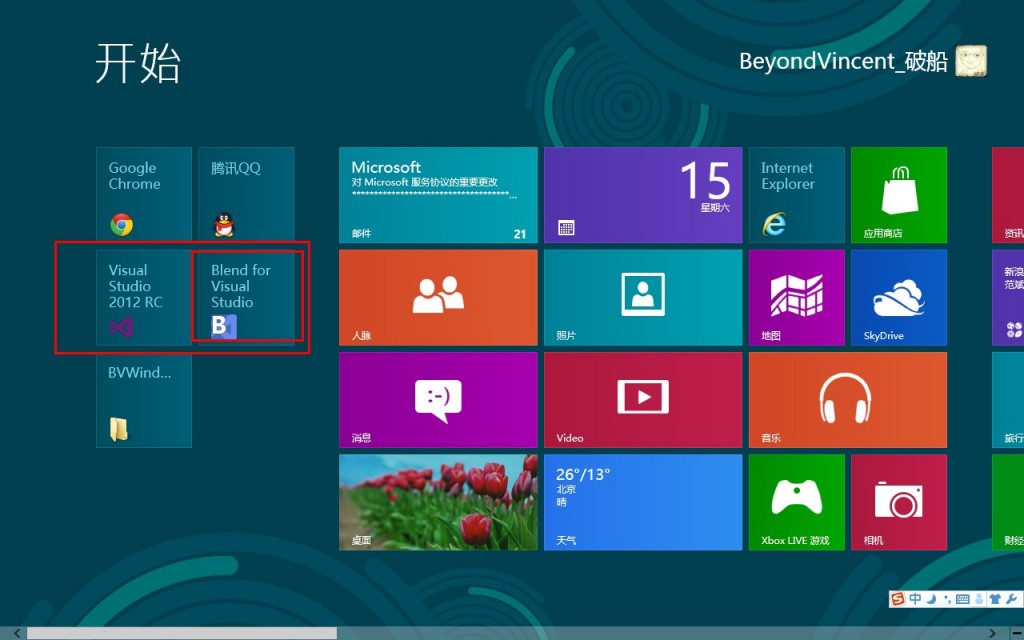Viewport: 1024px width, 640px height.
Task: Launch Blend for Visual Studio tile
Action: [x=246, y=297]
